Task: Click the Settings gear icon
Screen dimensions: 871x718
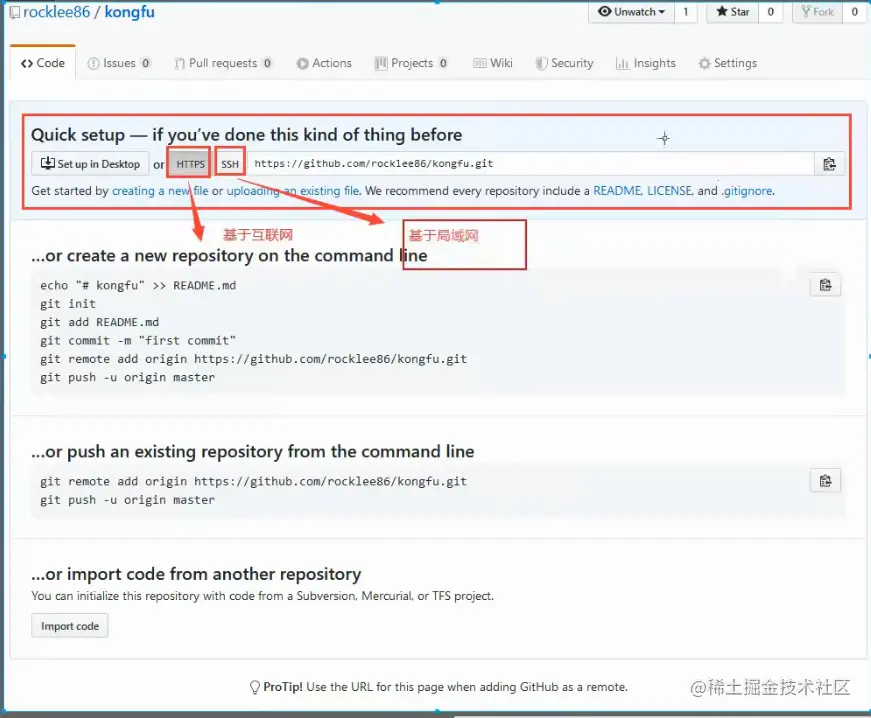Action: click(702, 62)
